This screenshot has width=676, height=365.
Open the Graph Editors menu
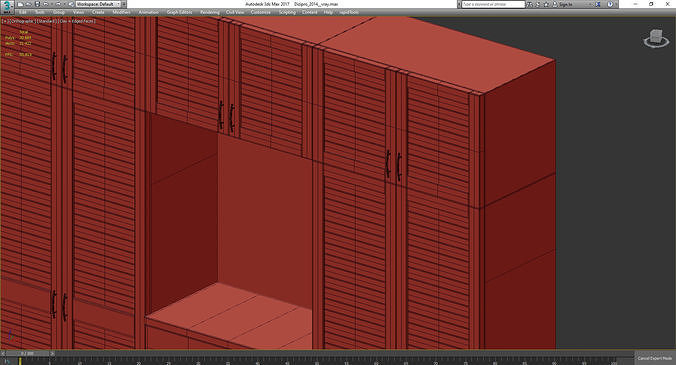pyautogui.click(x=179, y=12)
